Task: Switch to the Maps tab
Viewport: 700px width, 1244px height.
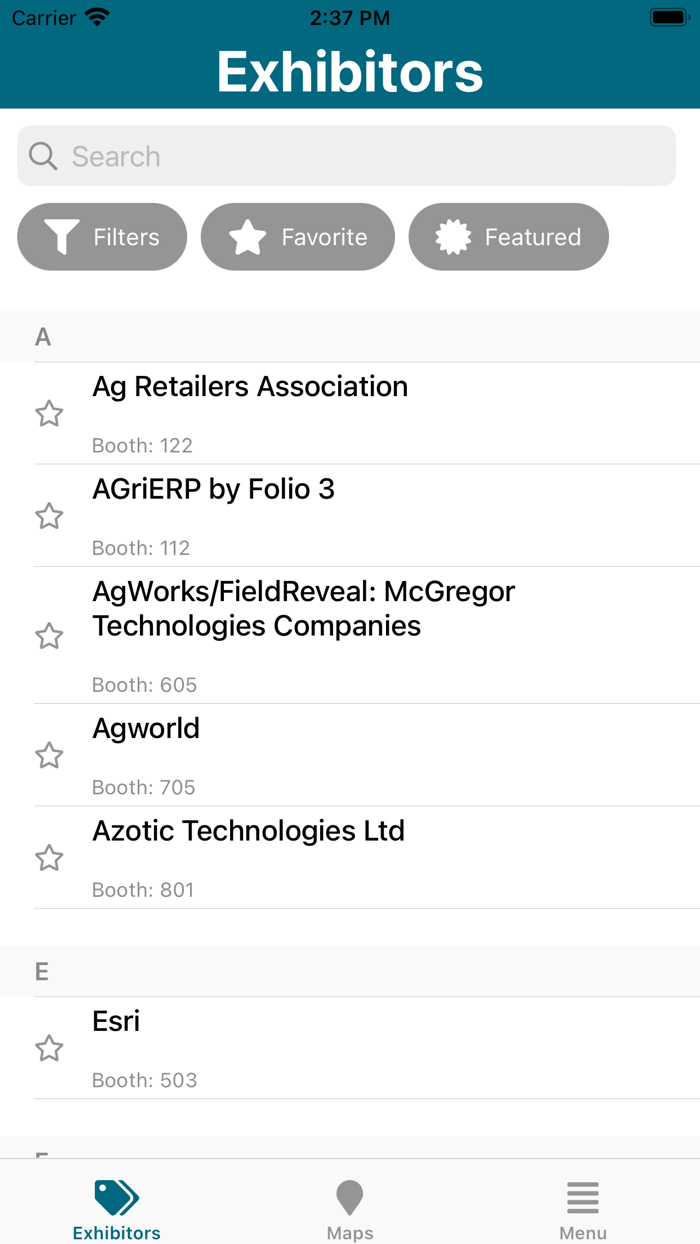Action: 349,1208
